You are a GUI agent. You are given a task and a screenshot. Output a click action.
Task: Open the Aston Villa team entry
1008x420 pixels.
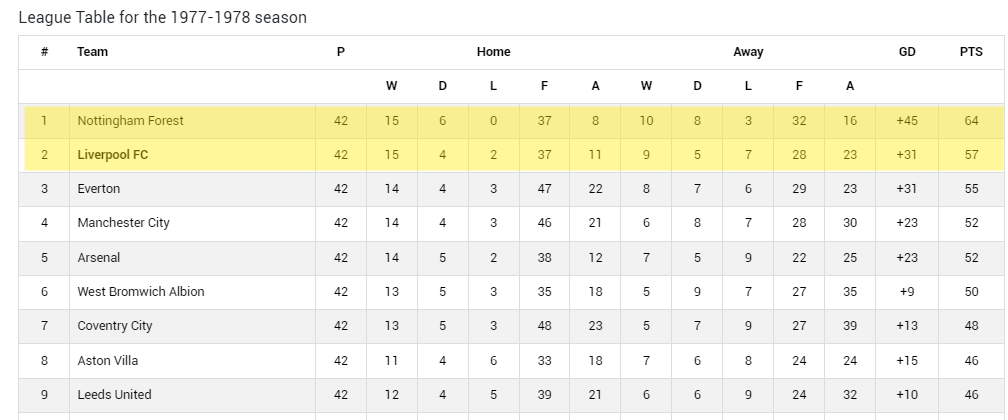107,360
